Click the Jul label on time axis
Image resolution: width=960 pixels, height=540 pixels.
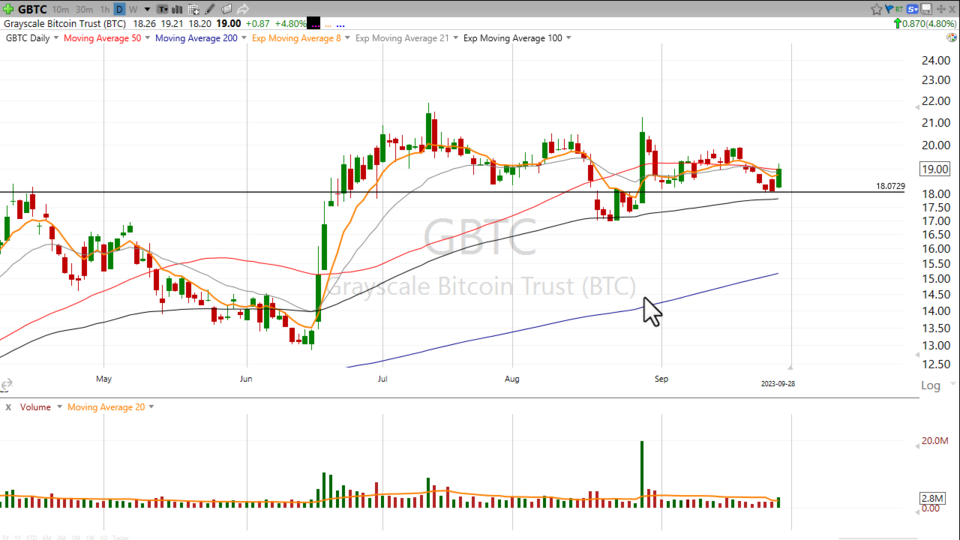pyautogui.click(x=383, y=379)
